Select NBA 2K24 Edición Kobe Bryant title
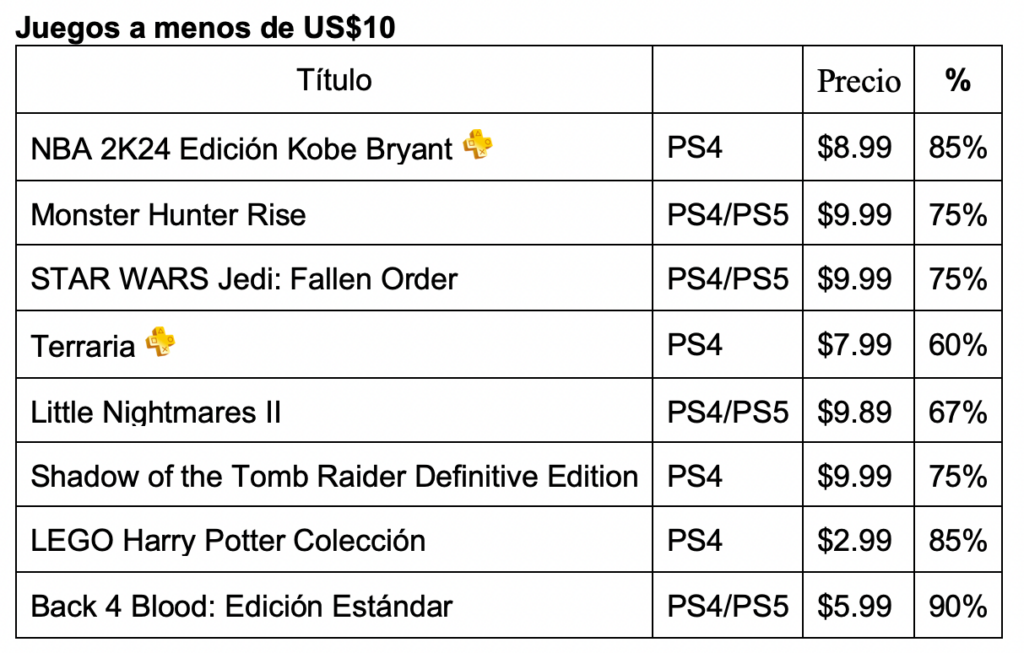The image size is (1024, 653). 242,149
